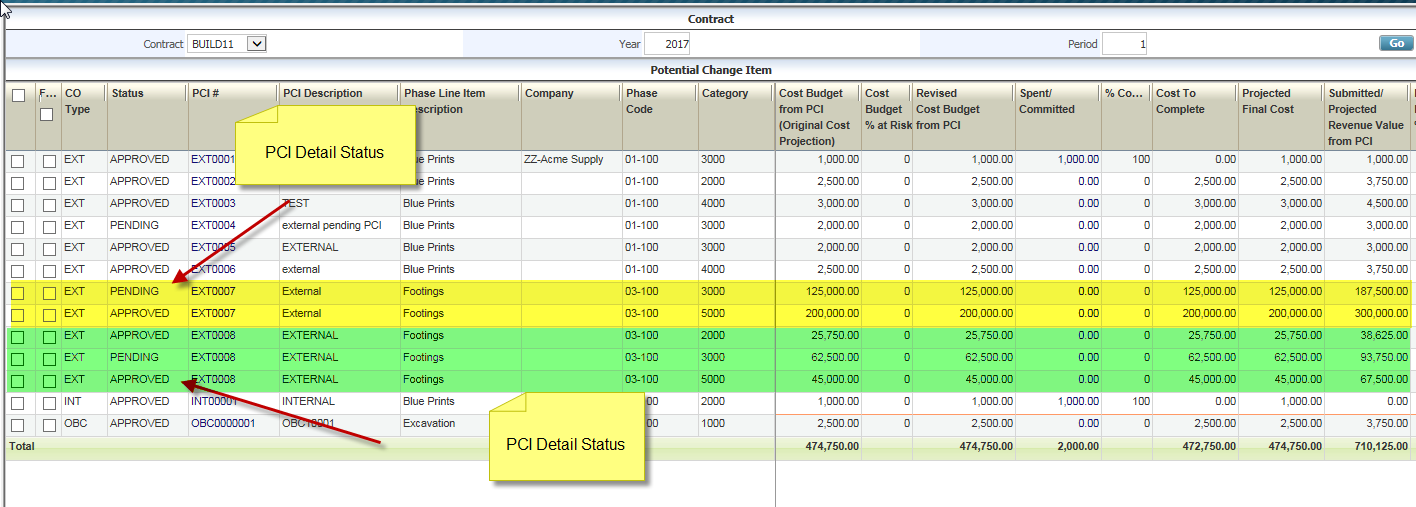Screen dimensions: 1416x507
Task: Open the OBC0000001 PCI number link
Action: pos(223,424)
